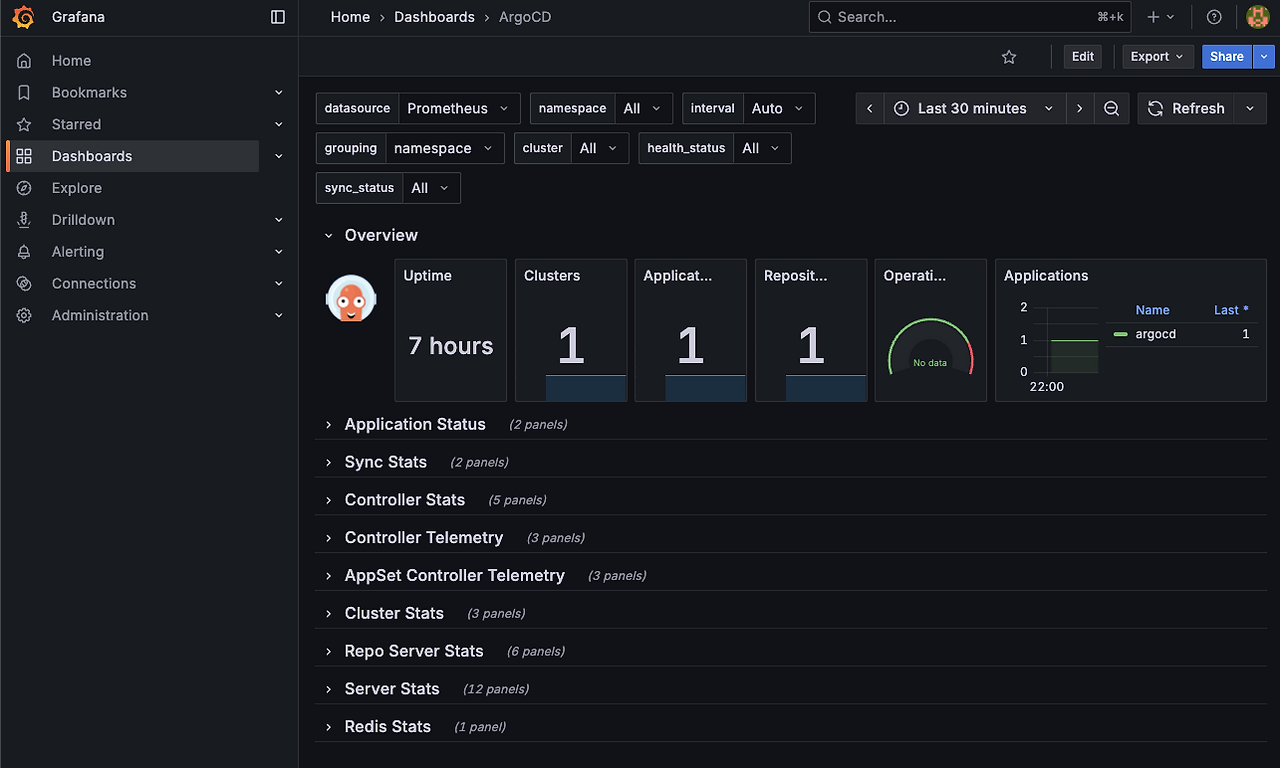This screenshot has width=1280, height=768.
Task: Open the health_status All dropdown
Action: [x=762, y=148]
